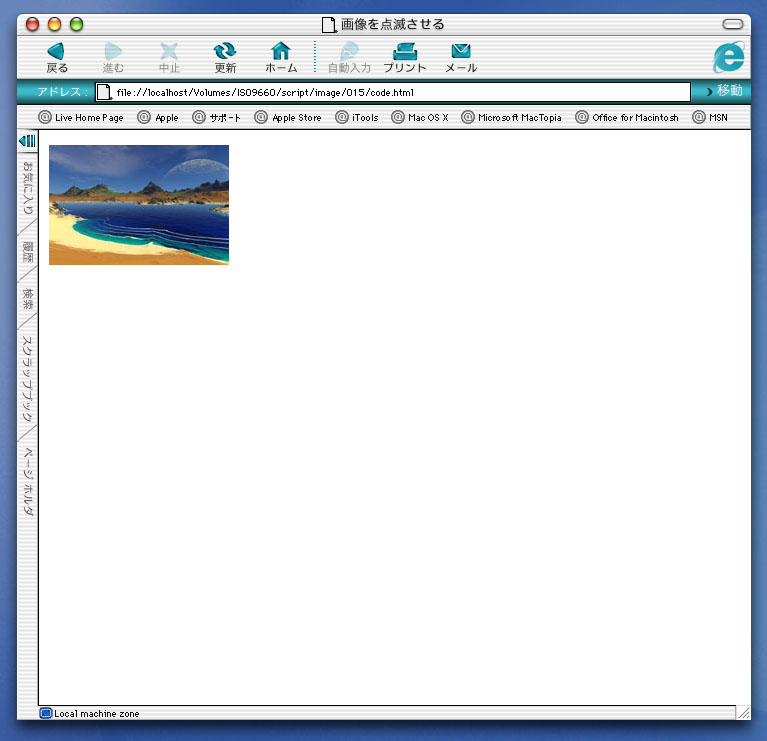This screenshot has height=741, width=767.
Task: Click the red close window button
Action: (x=32, y=24)
